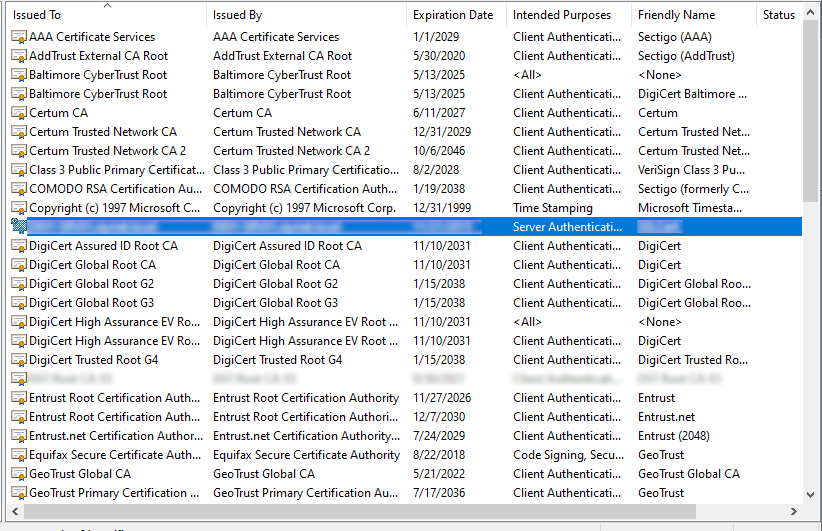Click the Equifax Secure Certificate icon
Screen dimensions: 822x531
coord(18,455)
